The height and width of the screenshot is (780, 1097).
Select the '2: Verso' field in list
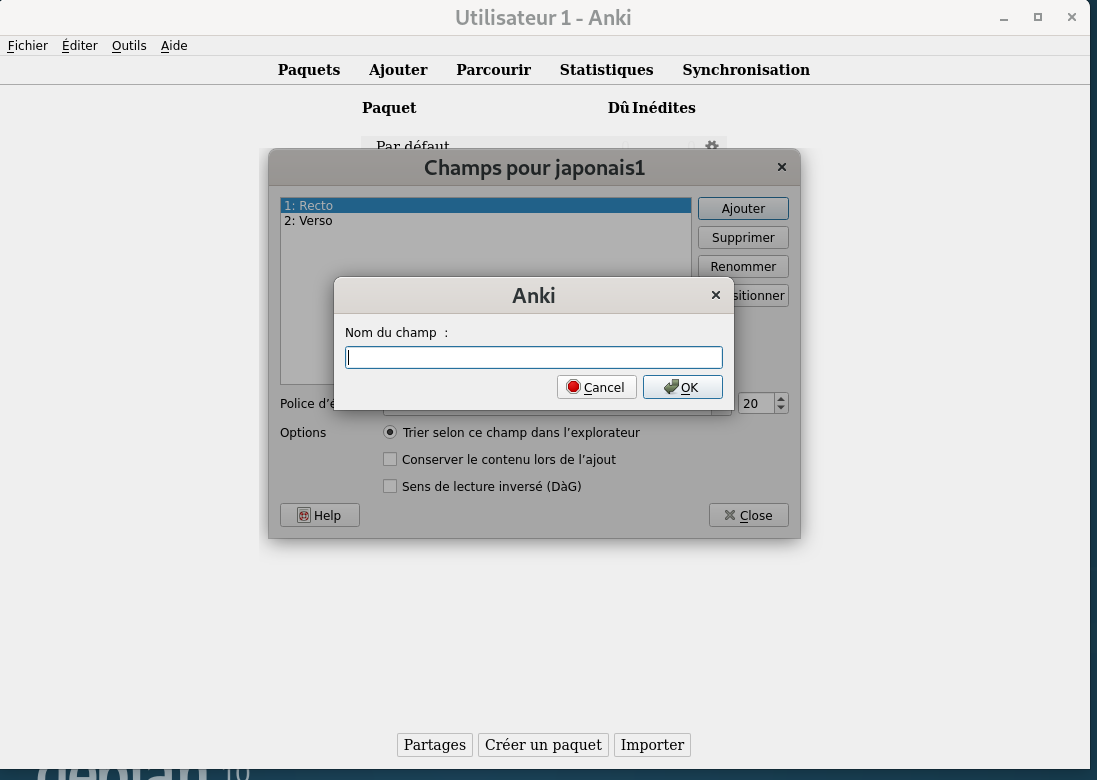(308, 221)
